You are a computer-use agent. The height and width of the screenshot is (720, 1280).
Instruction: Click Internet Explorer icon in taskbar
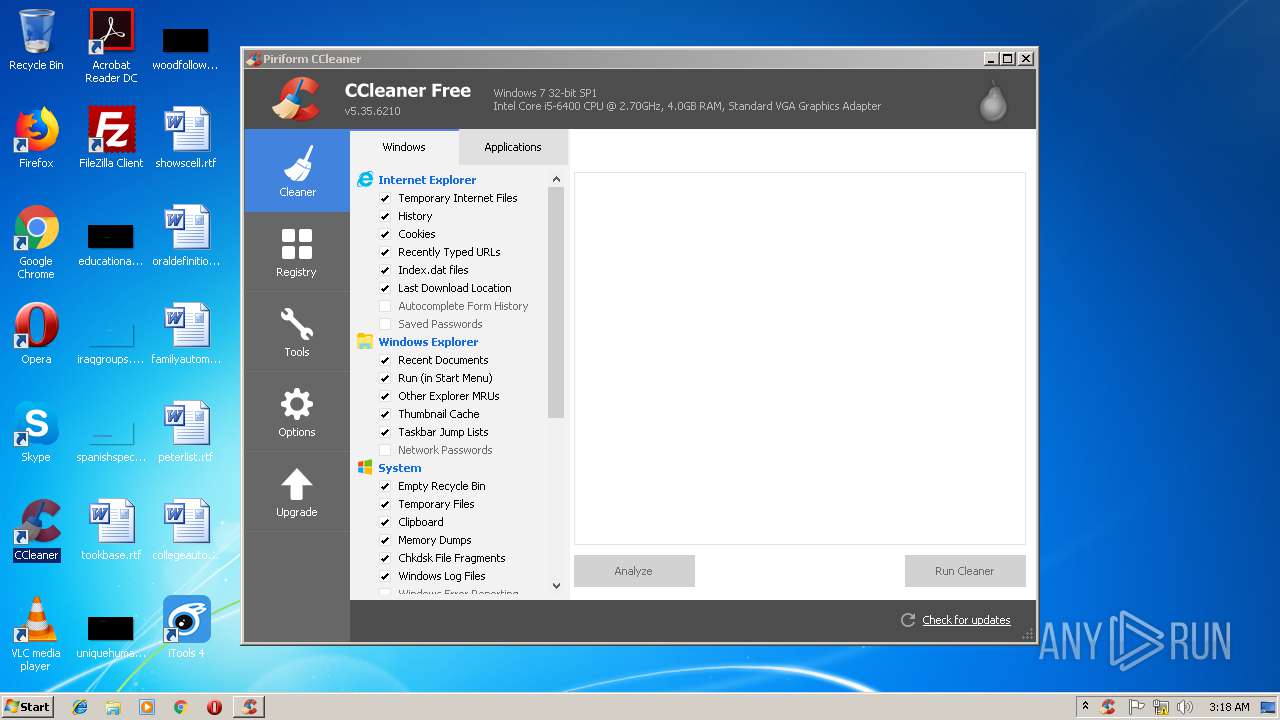pyautogui.click(x=80, y=707)
